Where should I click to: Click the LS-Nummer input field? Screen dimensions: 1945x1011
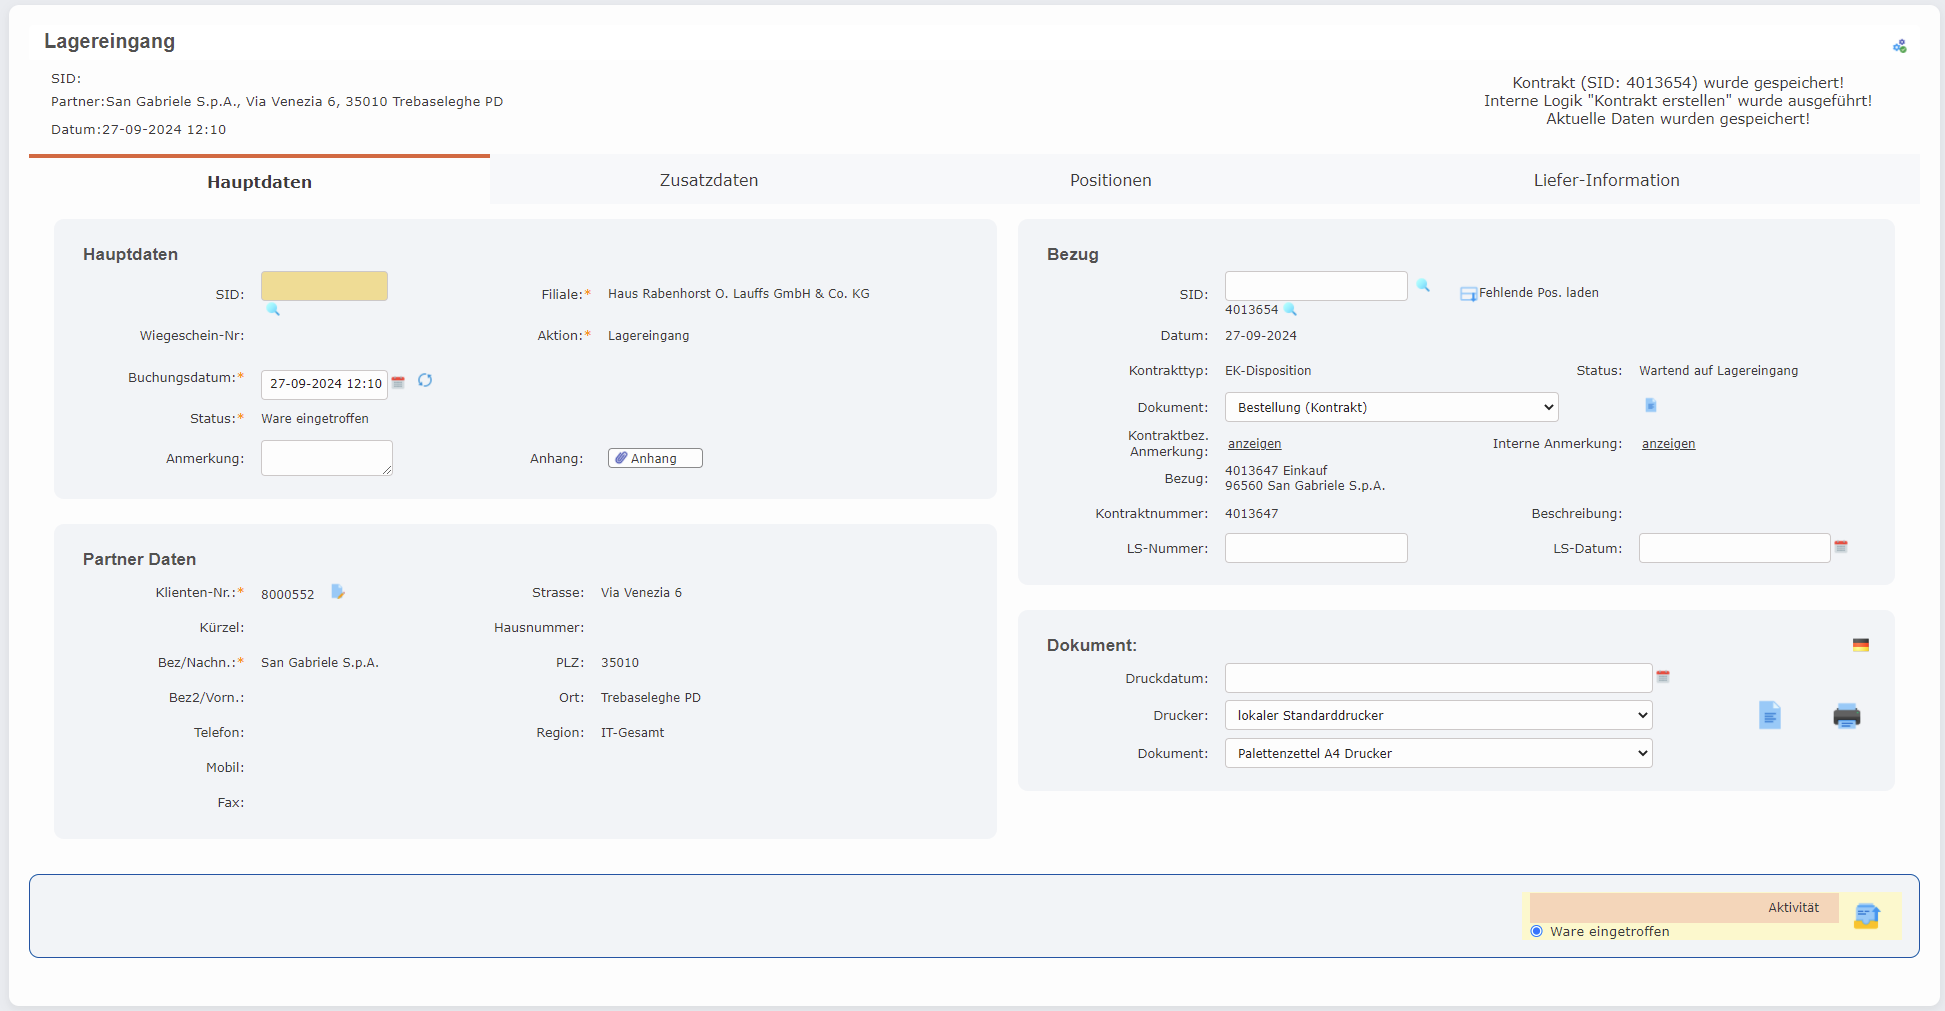click(1316, 548)
